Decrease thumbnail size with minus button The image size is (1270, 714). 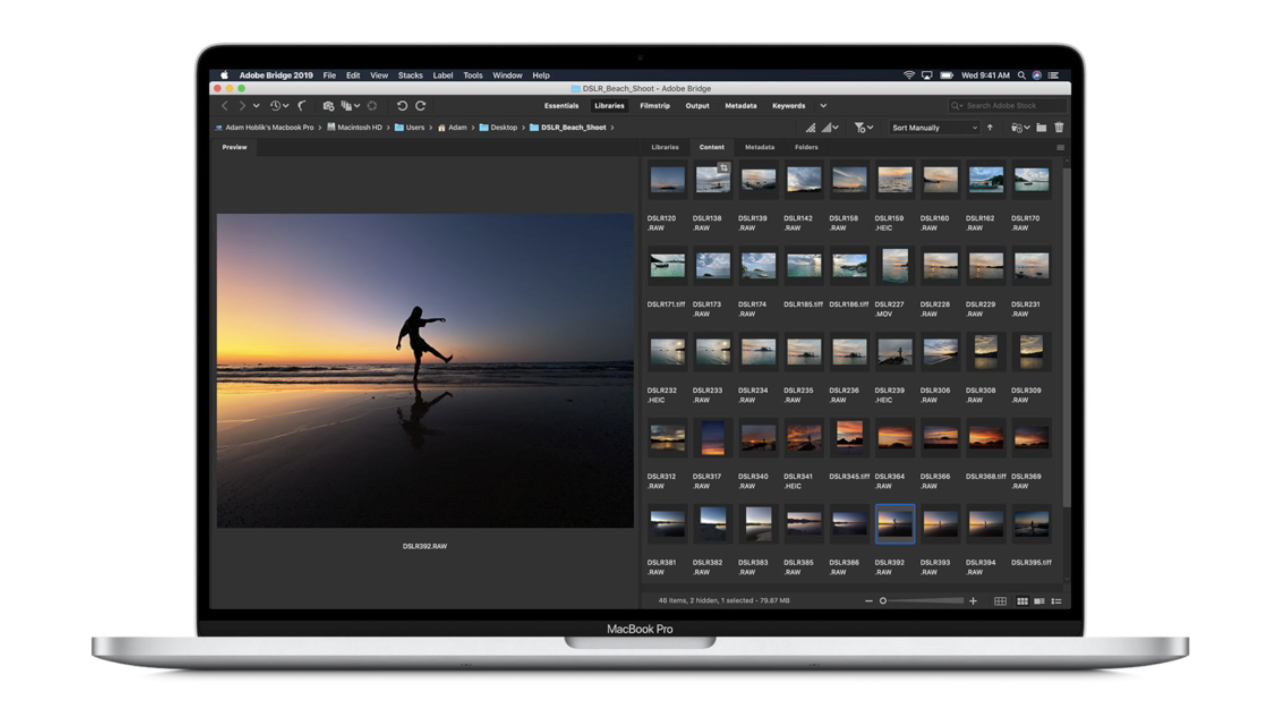pos(868,601)
